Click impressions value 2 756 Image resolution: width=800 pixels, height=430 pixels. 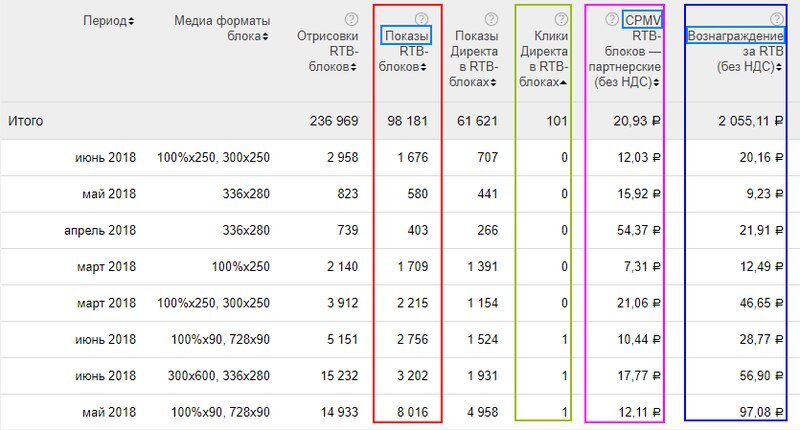point(412,339)
